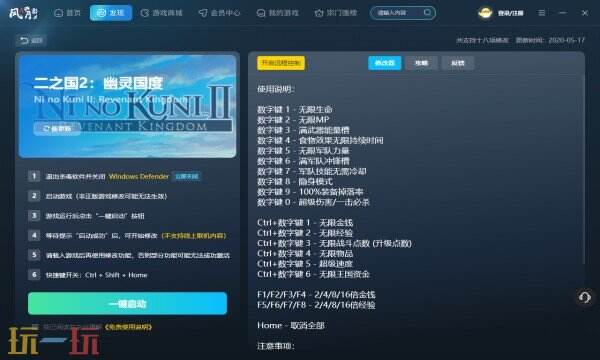Click the line Ctrl+数字键 5 - 超级速度
The width and height of the screenshot is (600, 360).
click(305, 264)
